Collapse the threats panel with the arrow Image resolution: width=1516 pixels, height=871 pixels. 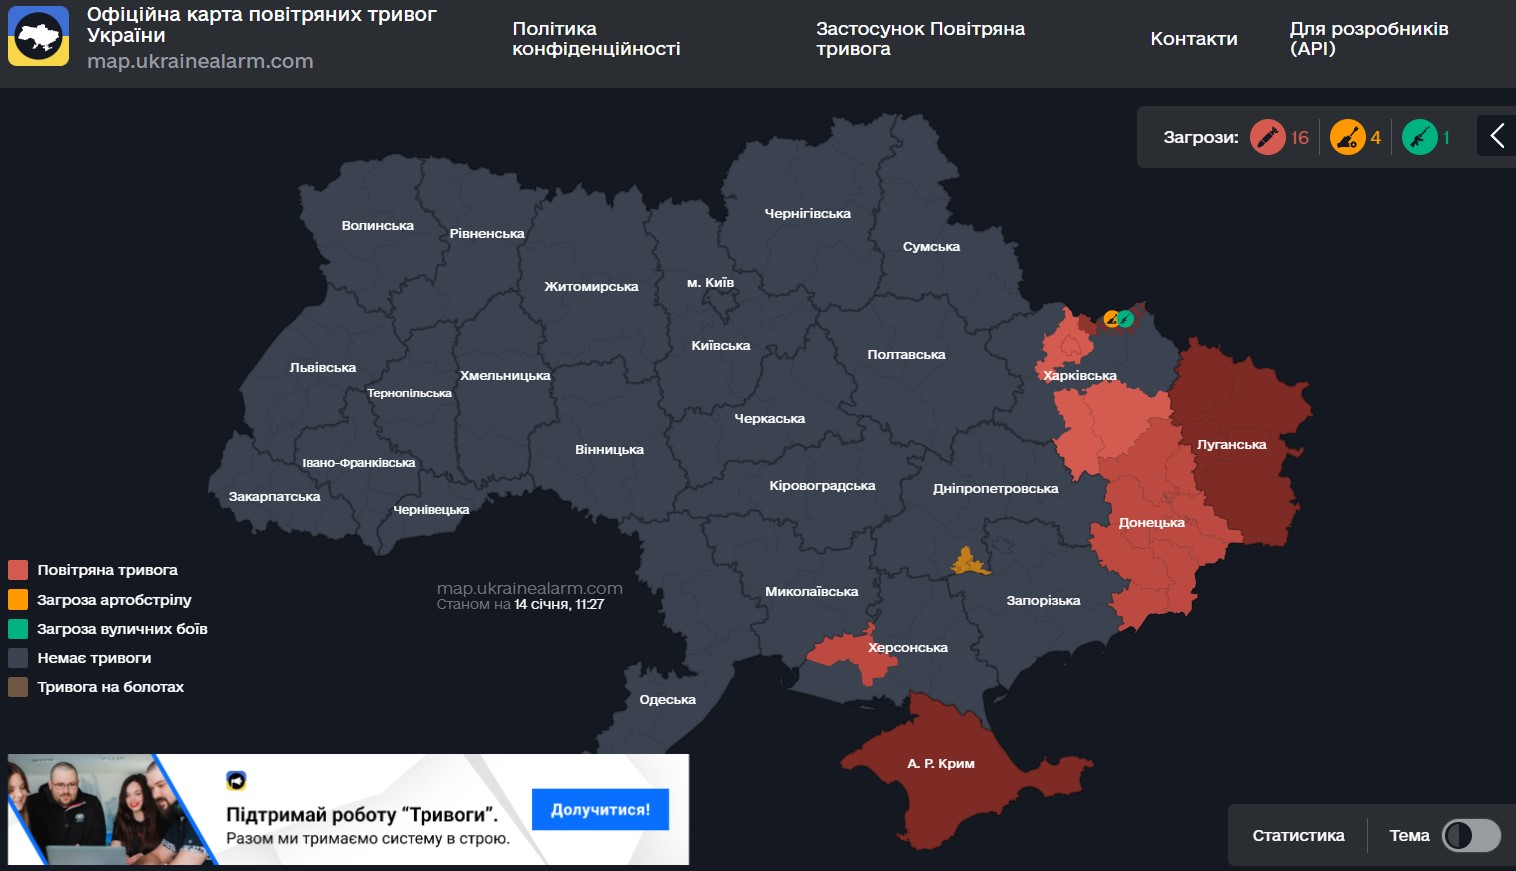(x=1497, y=136)
